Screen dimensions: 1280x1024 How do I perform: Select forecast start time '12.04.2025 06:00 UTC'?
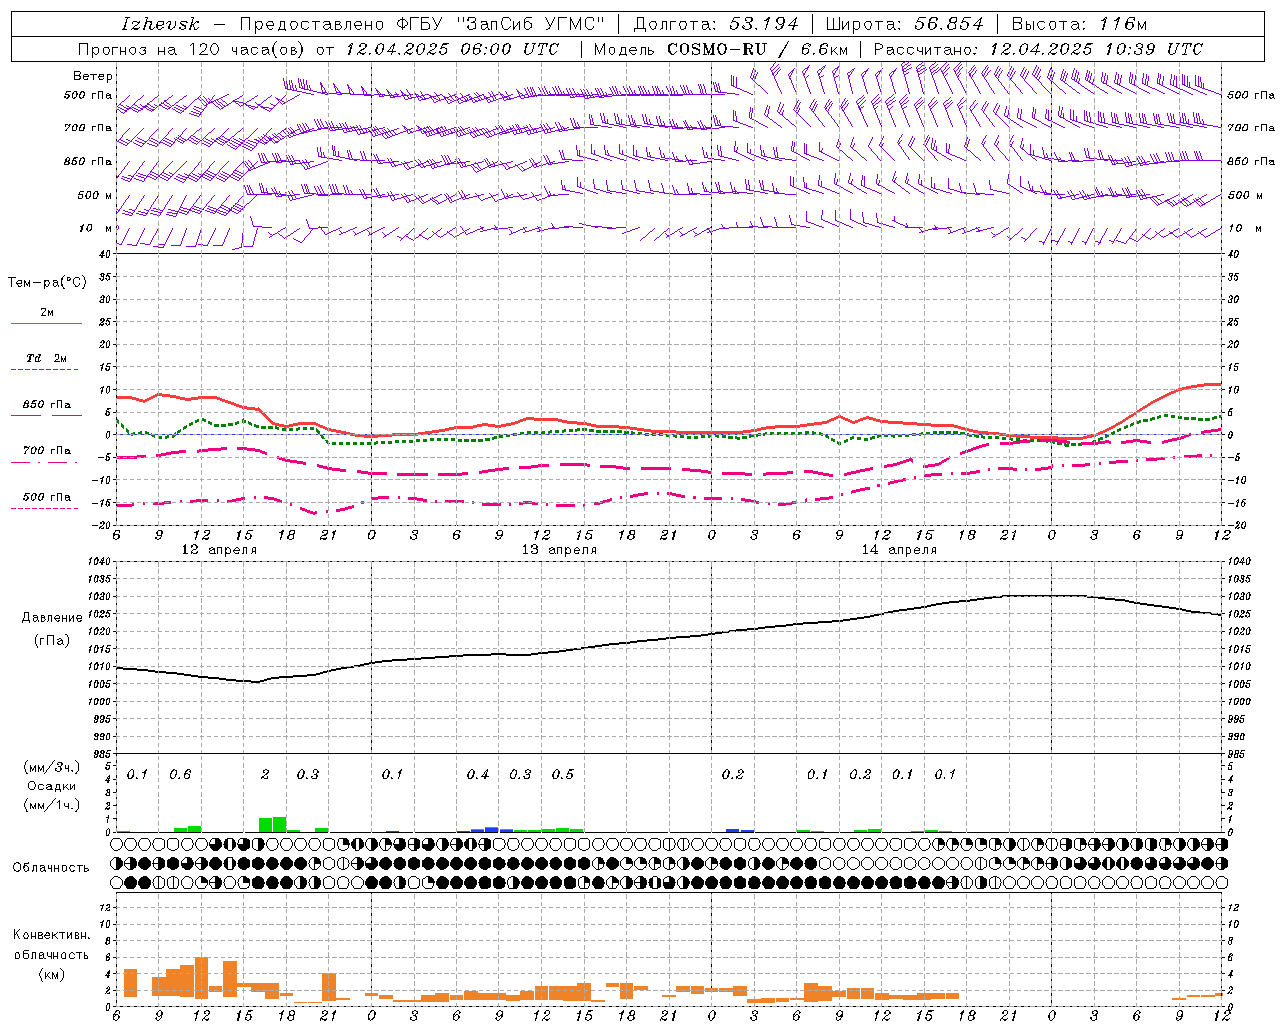[x=452, y=49]
